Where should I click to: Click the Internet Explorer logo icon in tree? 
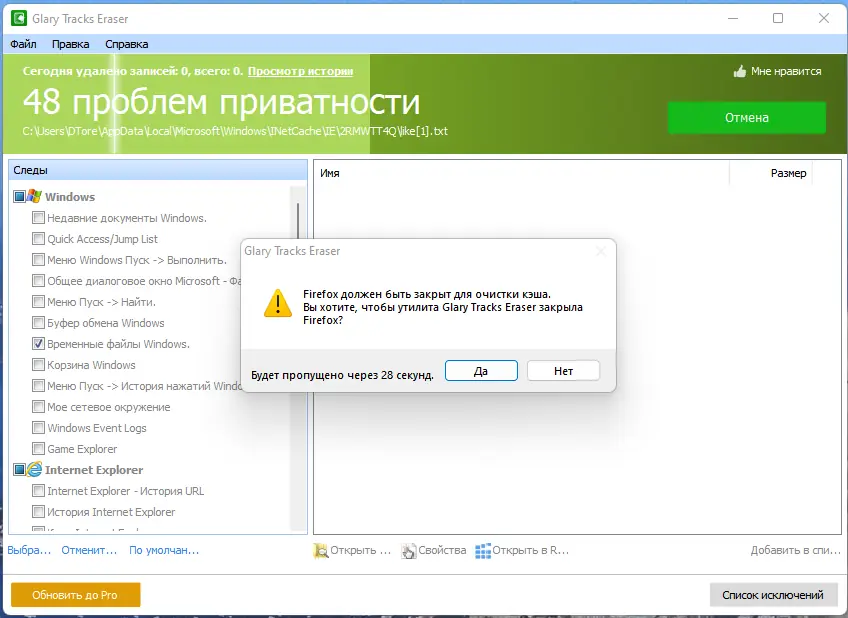[35, 469]
